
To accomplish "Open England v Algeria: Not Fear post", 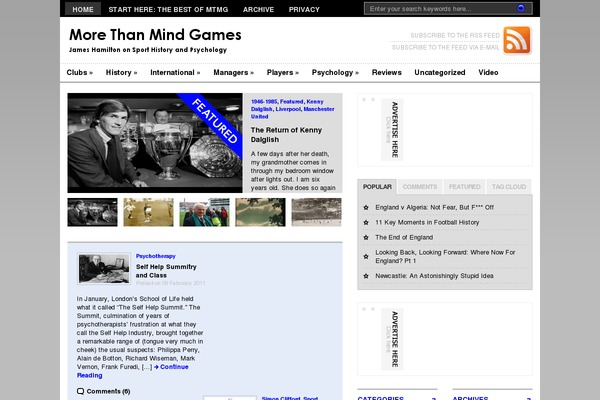I will pyautogui.click(x=434, y=207).
